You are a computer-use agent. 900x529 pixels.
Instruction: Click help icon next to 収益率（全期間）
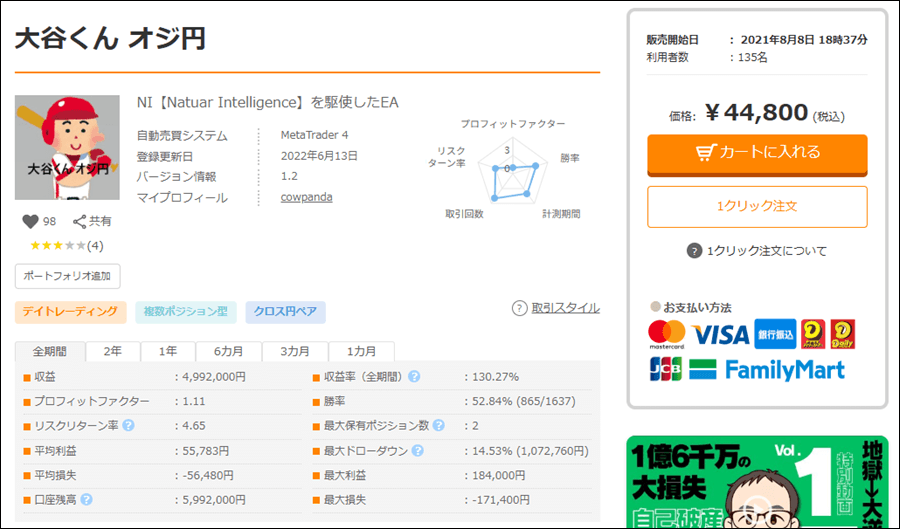[414, 377]
